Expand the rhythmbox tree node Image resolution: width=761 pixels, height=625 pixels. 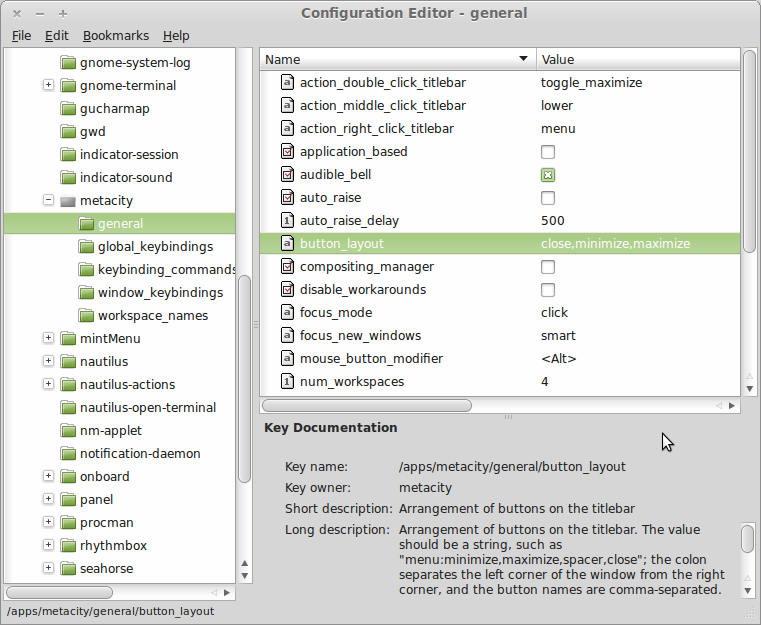coord(48,545)
